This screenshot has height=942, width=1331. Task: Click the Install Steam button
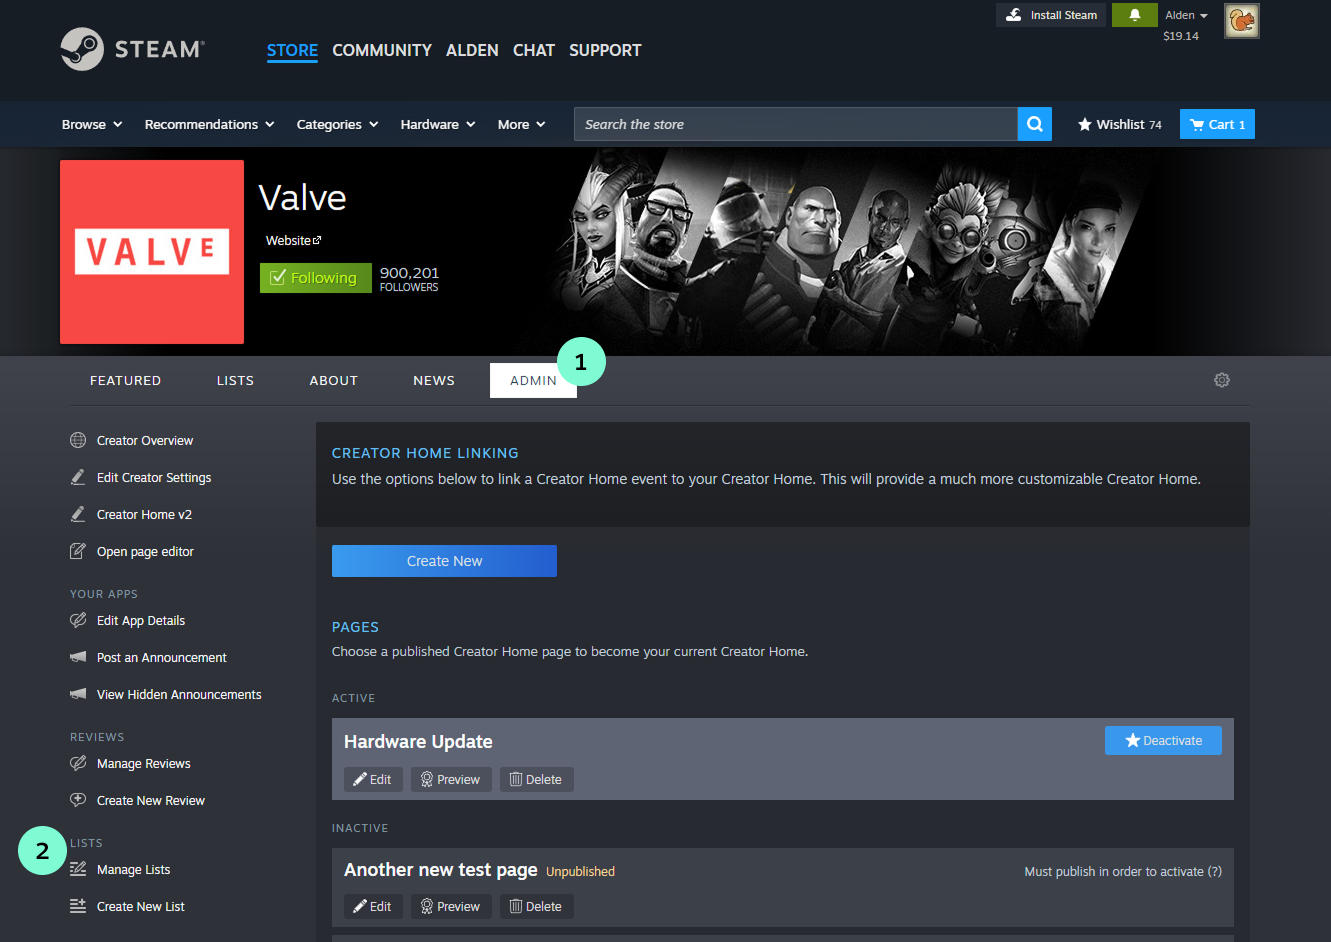click(x=1051, y=15)
